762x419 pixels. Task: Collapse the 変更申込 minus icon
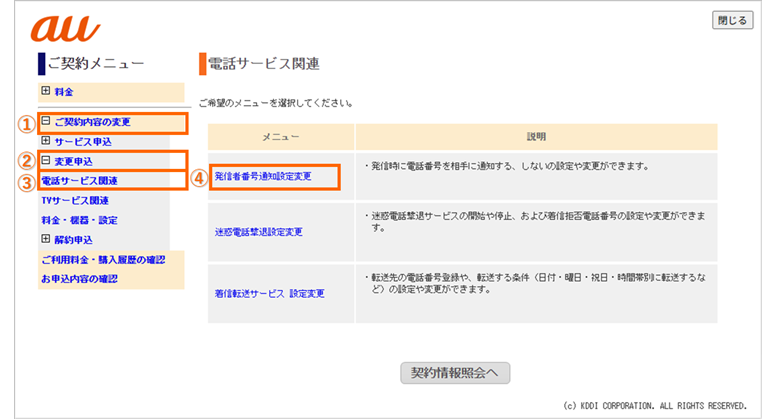[46, 160]
